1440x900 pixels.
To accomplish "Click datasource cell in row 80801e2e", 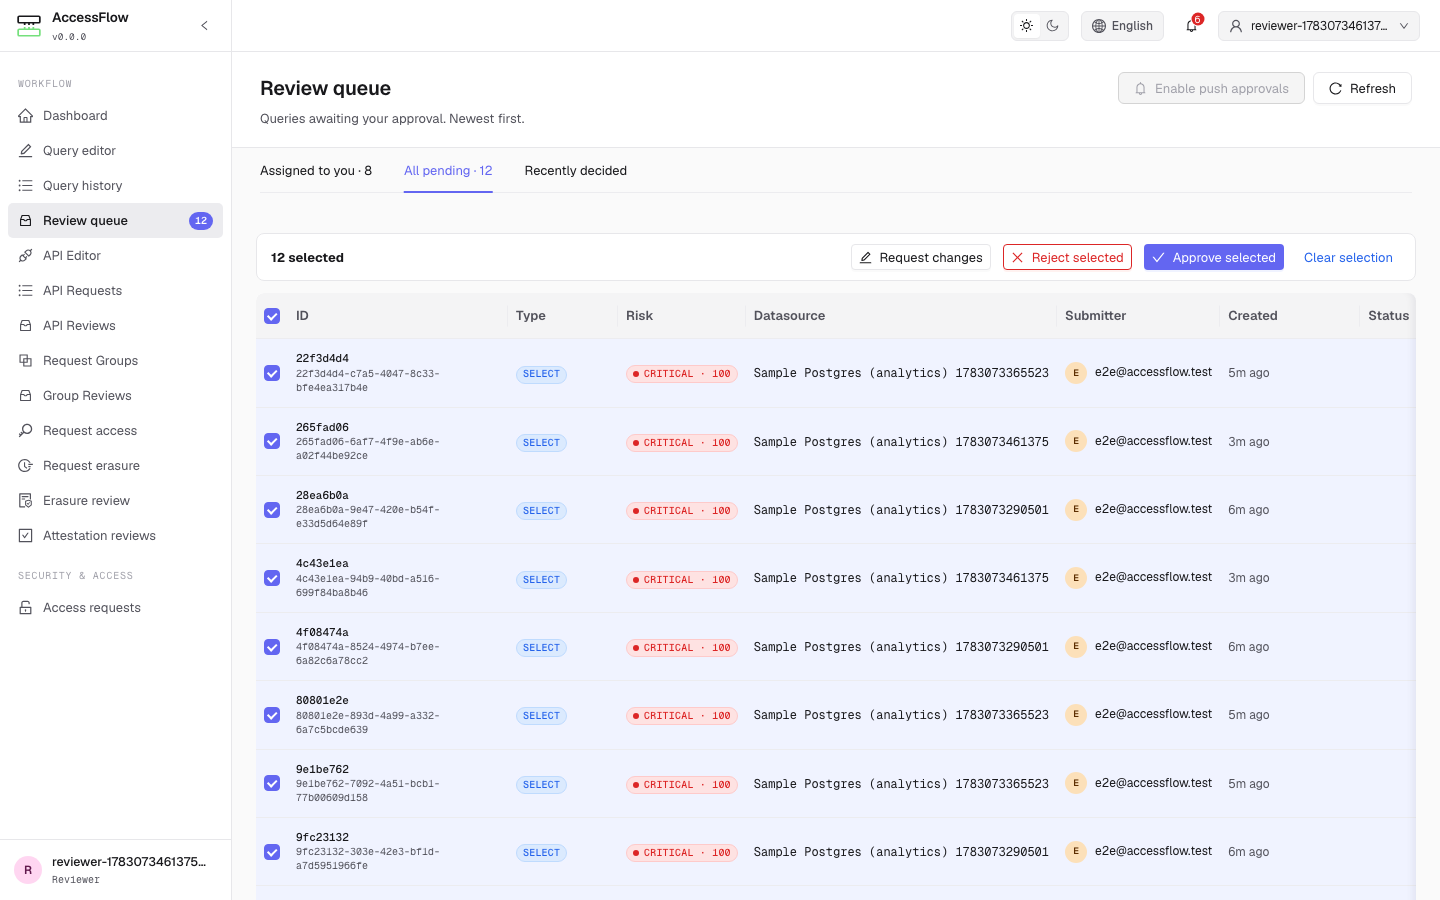I will pyautogui.click(x=901, y=715).
